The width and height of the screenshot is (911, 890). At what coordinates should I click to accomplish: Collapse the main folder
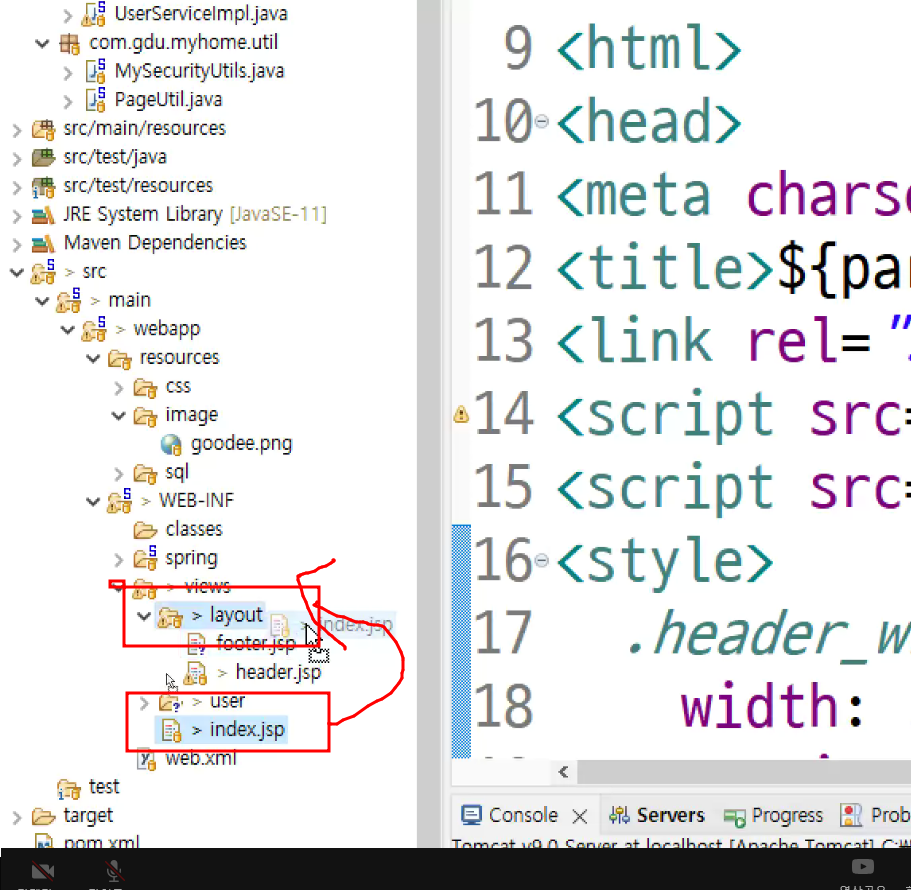[42, 300]
